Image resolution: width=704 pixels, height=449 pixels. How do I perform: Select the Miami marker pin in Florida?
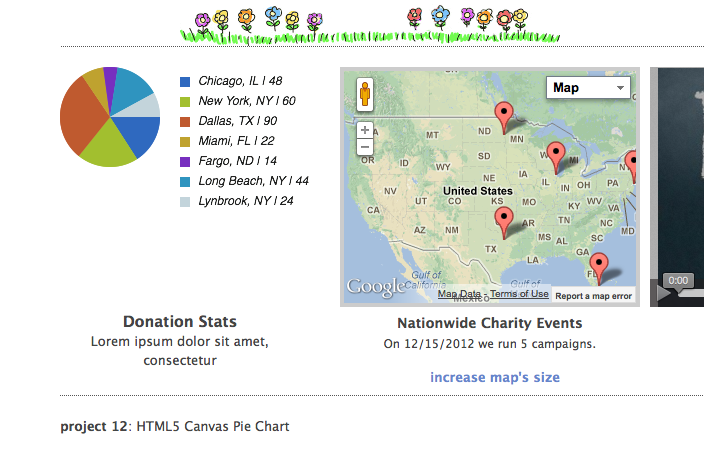[598, 264]
